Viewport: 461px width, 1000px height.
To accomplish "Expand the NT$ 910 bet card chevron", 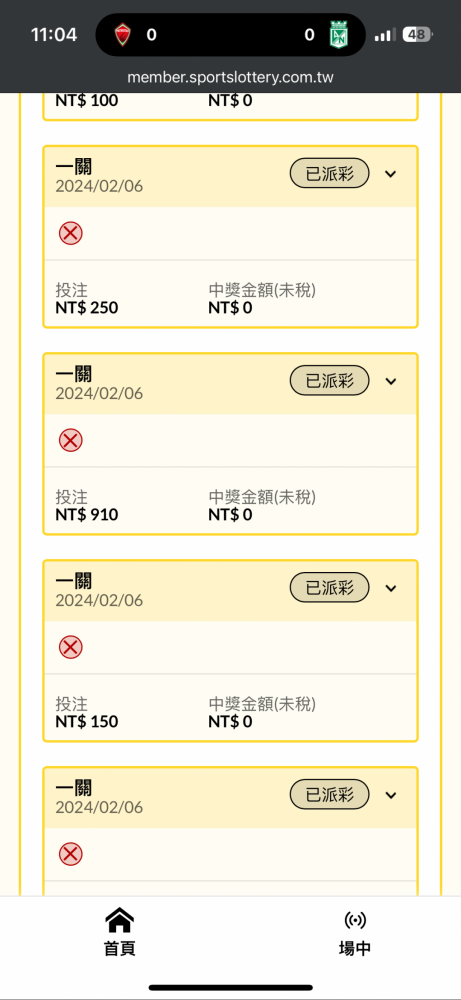I will point(391,381).
